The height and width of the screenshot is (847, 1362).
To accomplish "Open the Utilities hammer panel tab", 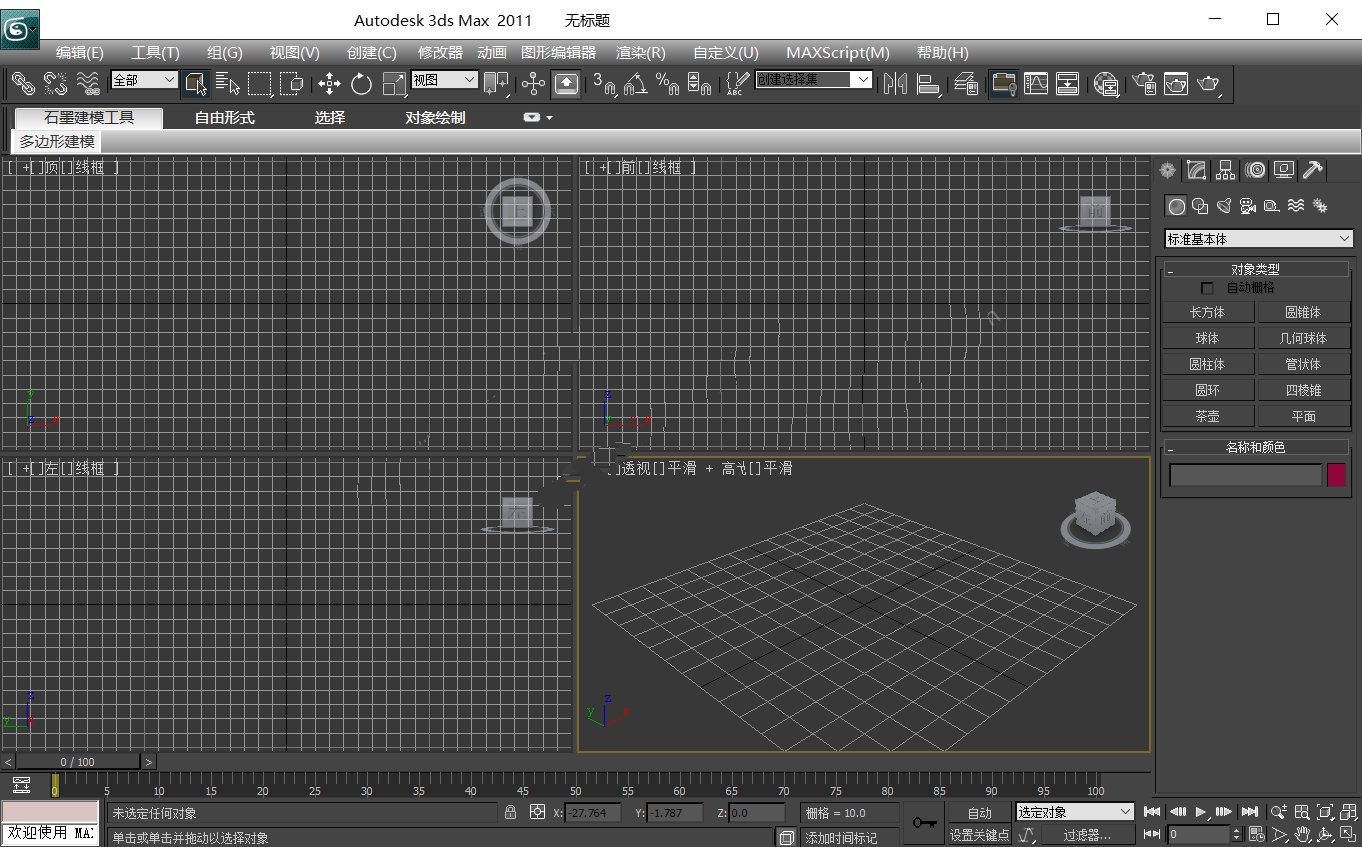I will point(1313,170).
